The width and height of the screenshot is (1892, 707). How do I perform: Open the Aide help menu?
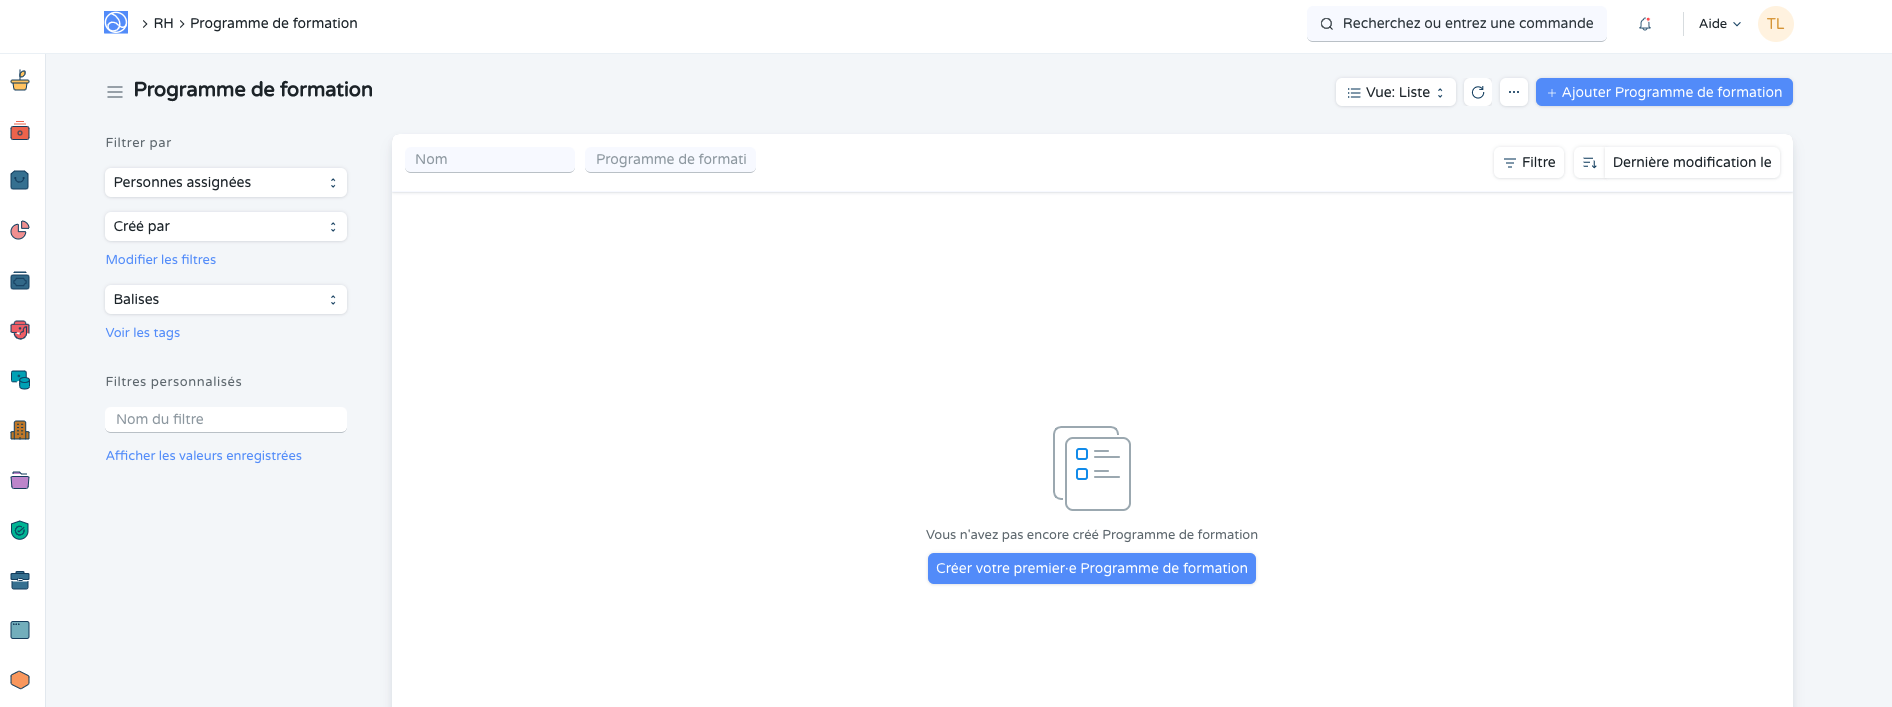[x=1719, y=24]
